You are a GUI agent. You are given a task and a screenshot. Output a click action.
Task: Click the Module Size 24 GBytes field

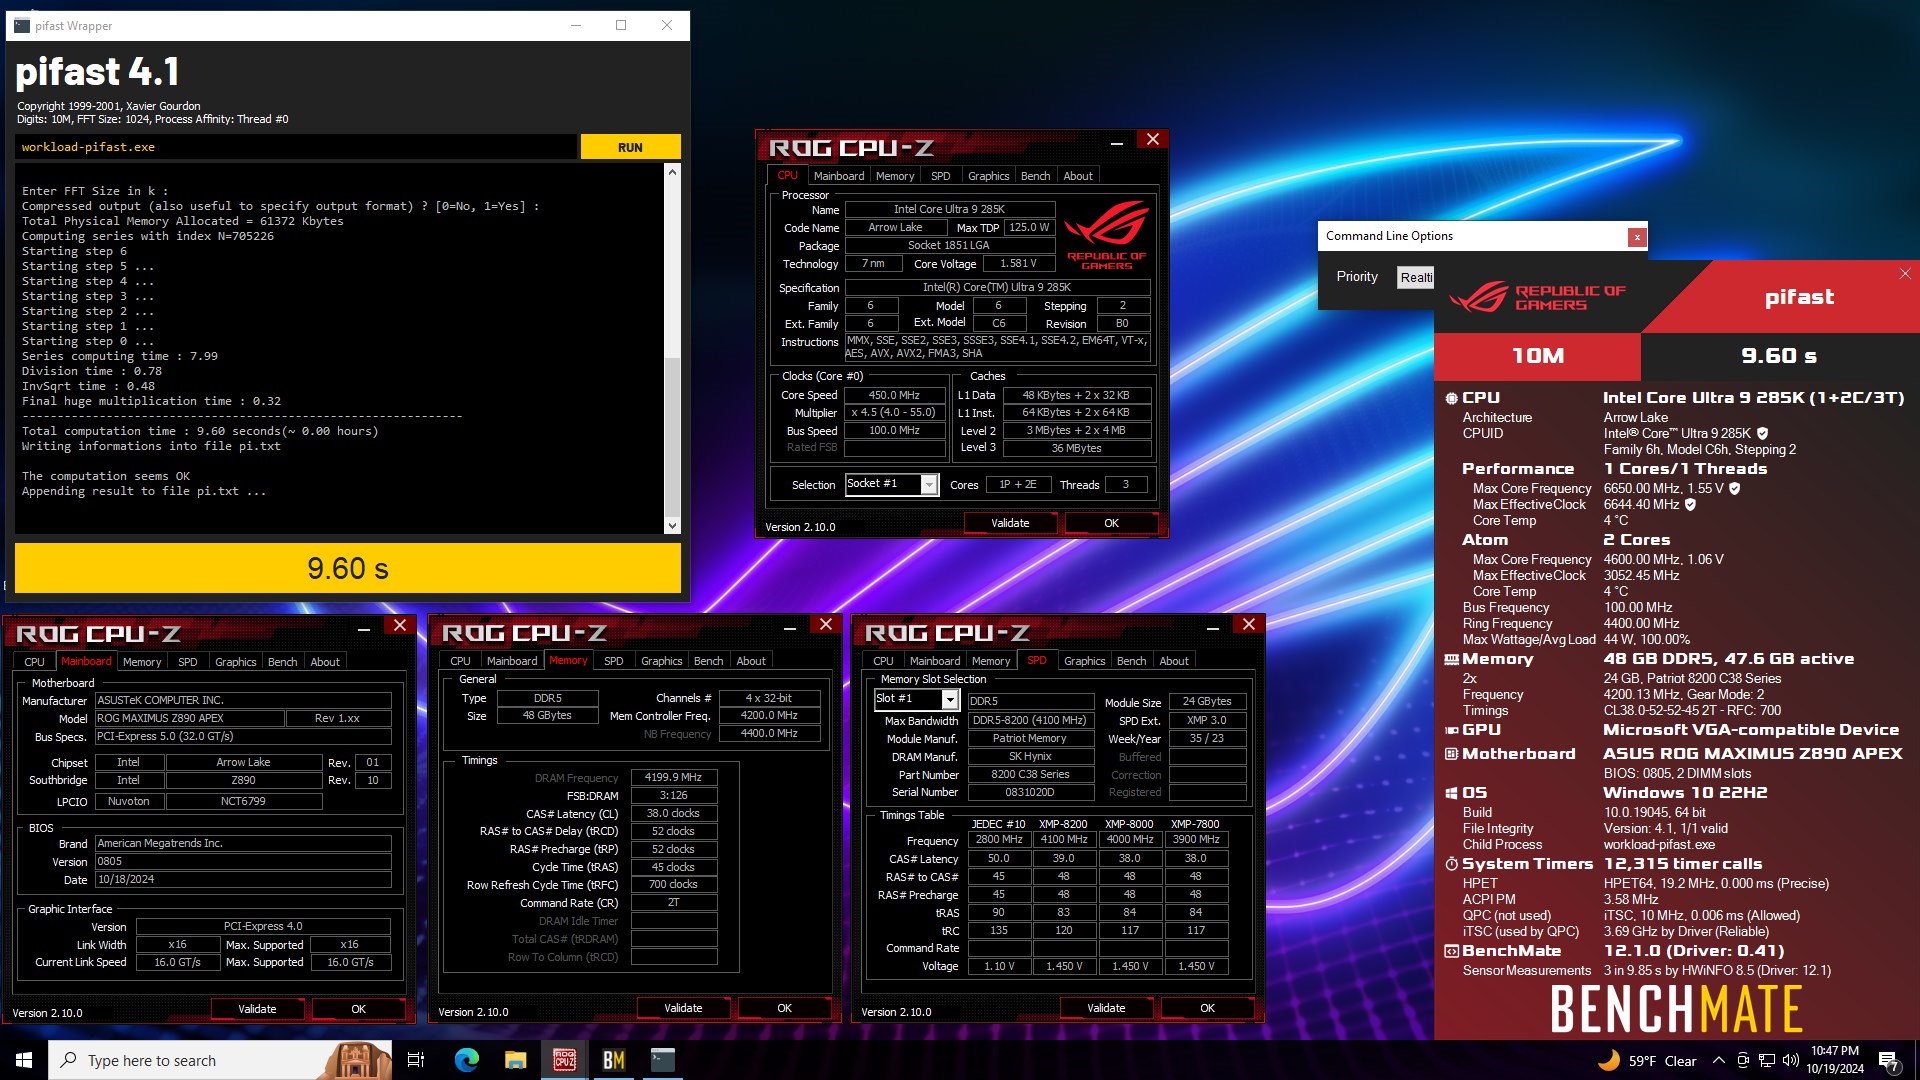coord(1207,702)
